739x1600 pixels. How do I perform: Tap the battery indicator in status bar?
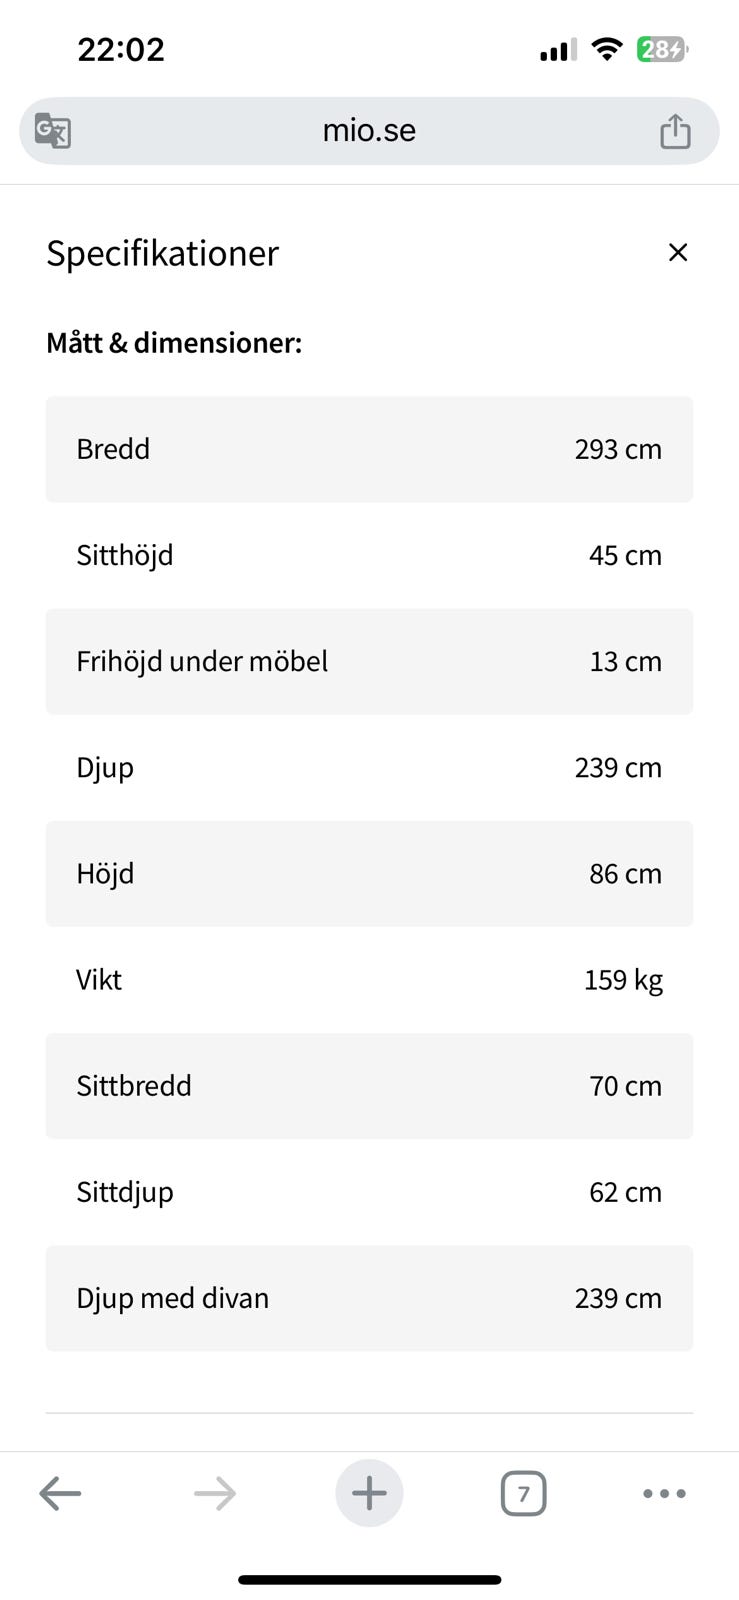(662, 49)
